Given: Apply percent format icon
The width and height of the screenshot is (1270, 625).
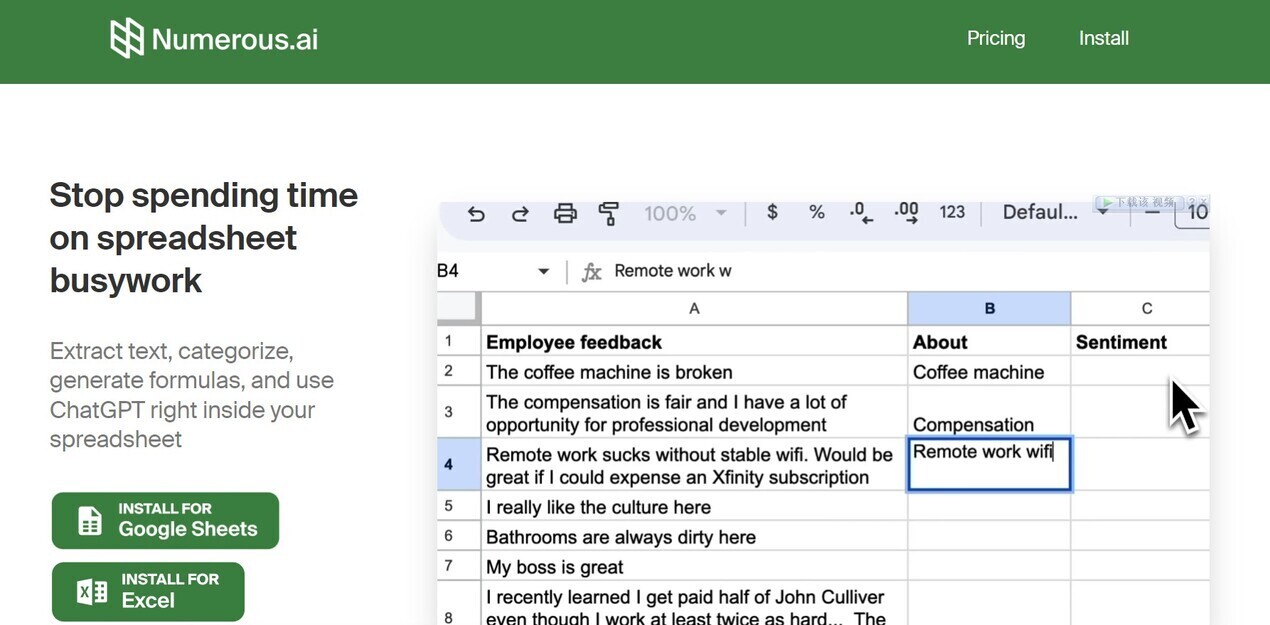Looking at the screenshot, I should 817,212.
